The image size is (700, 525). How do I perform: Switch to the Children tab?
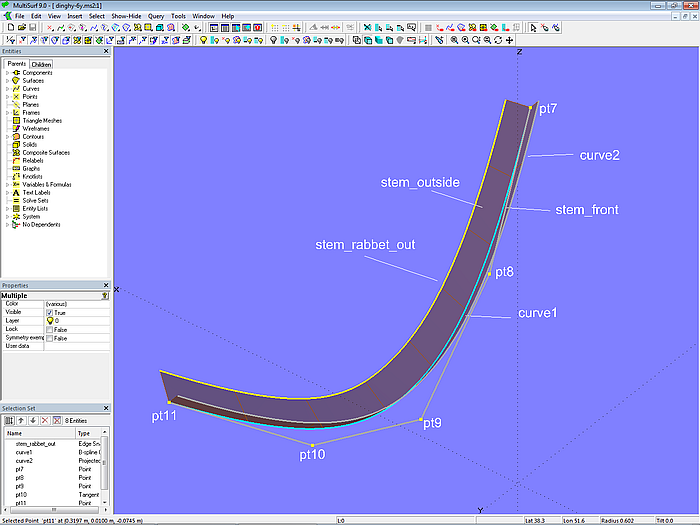coord(39,64)
